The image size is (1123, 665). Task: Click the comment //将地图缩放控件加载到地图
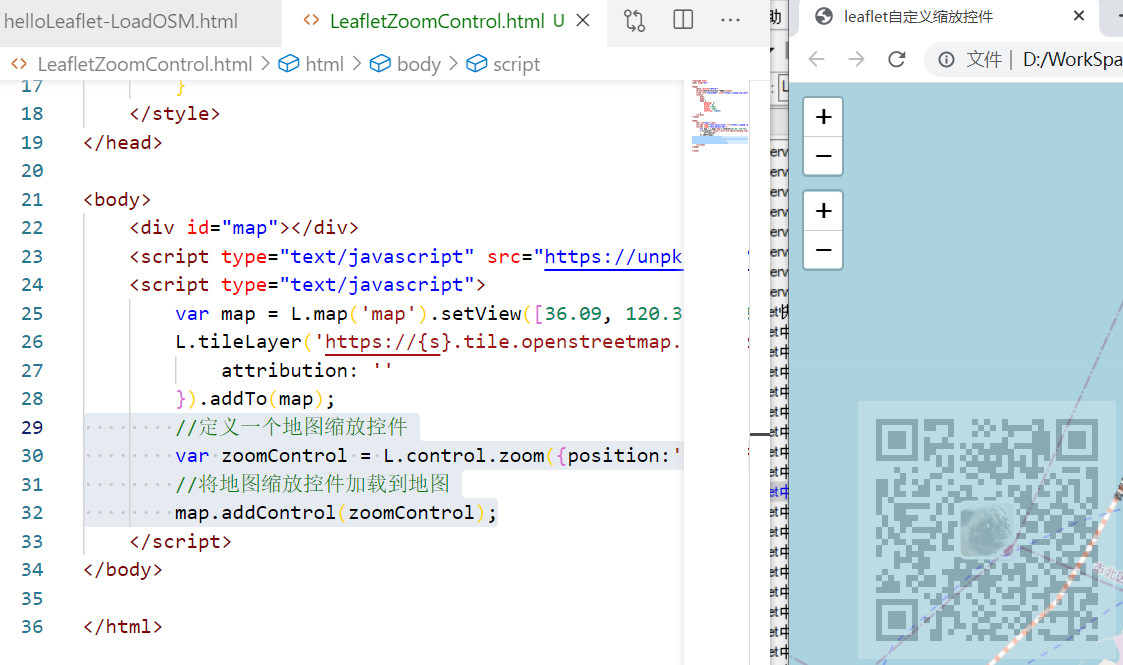click(312, 484)
